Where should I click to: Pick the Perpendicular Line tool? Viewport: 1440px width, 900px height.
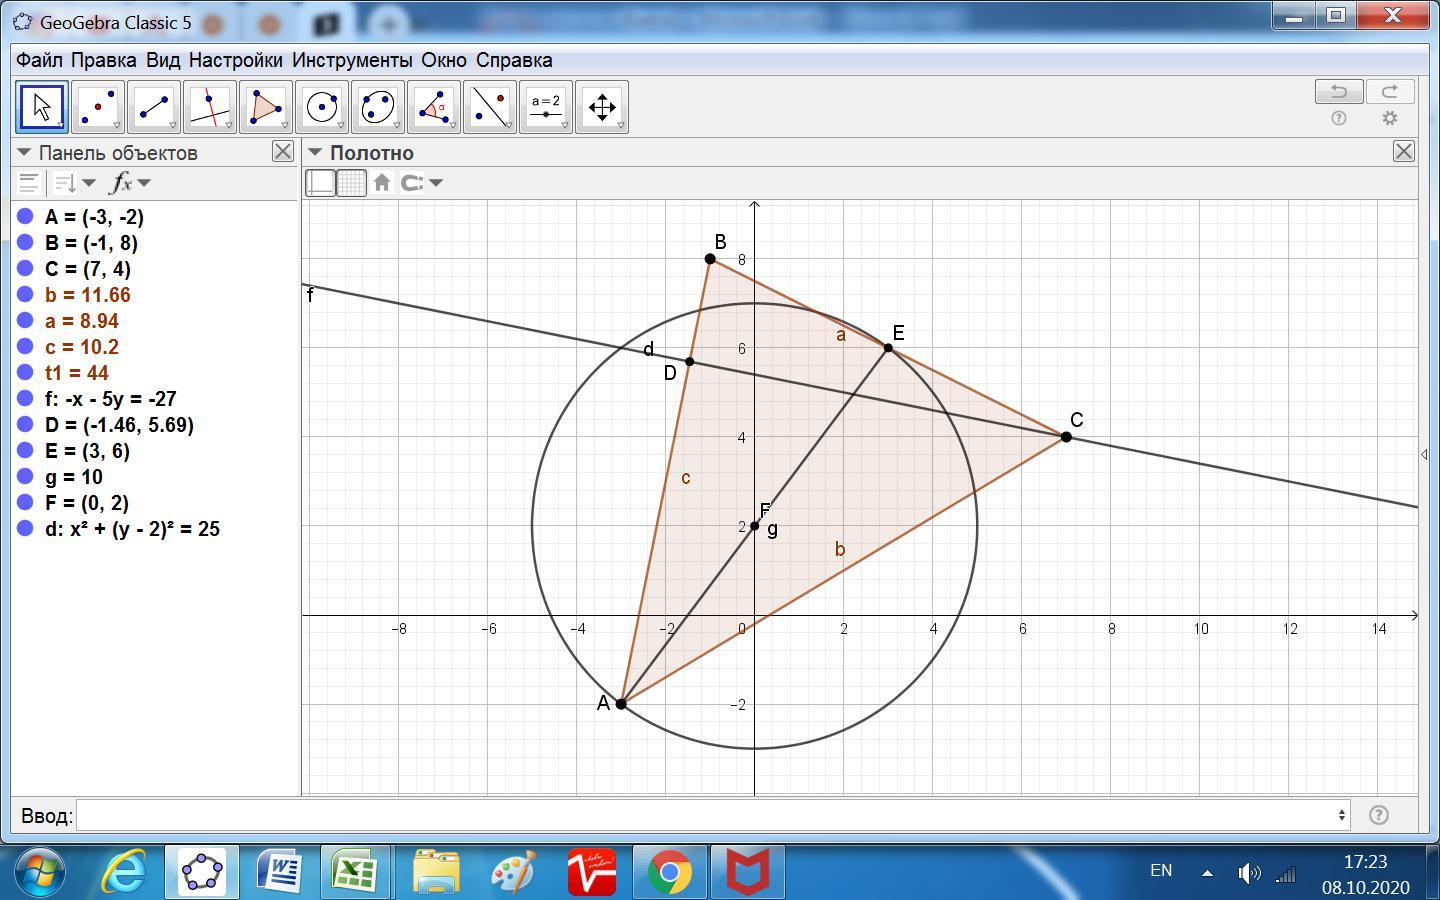(210, 107)
